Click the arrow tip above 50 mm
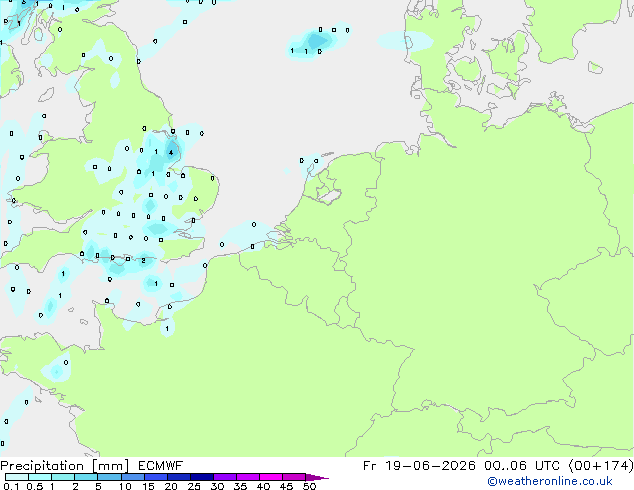 point(317,477)
